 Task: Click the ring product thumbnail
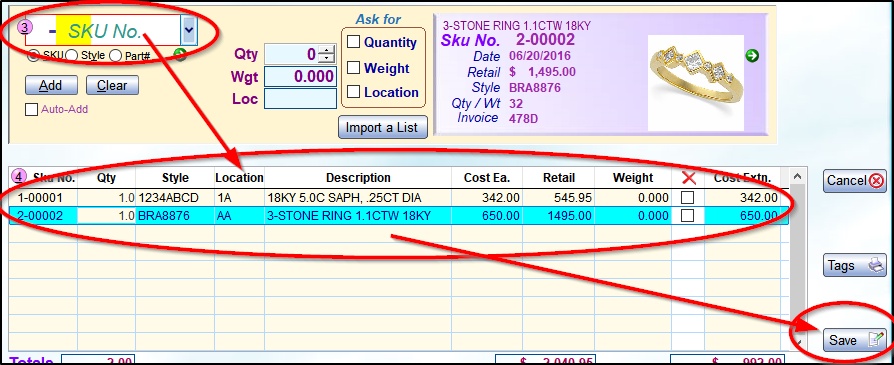[696, 82]
